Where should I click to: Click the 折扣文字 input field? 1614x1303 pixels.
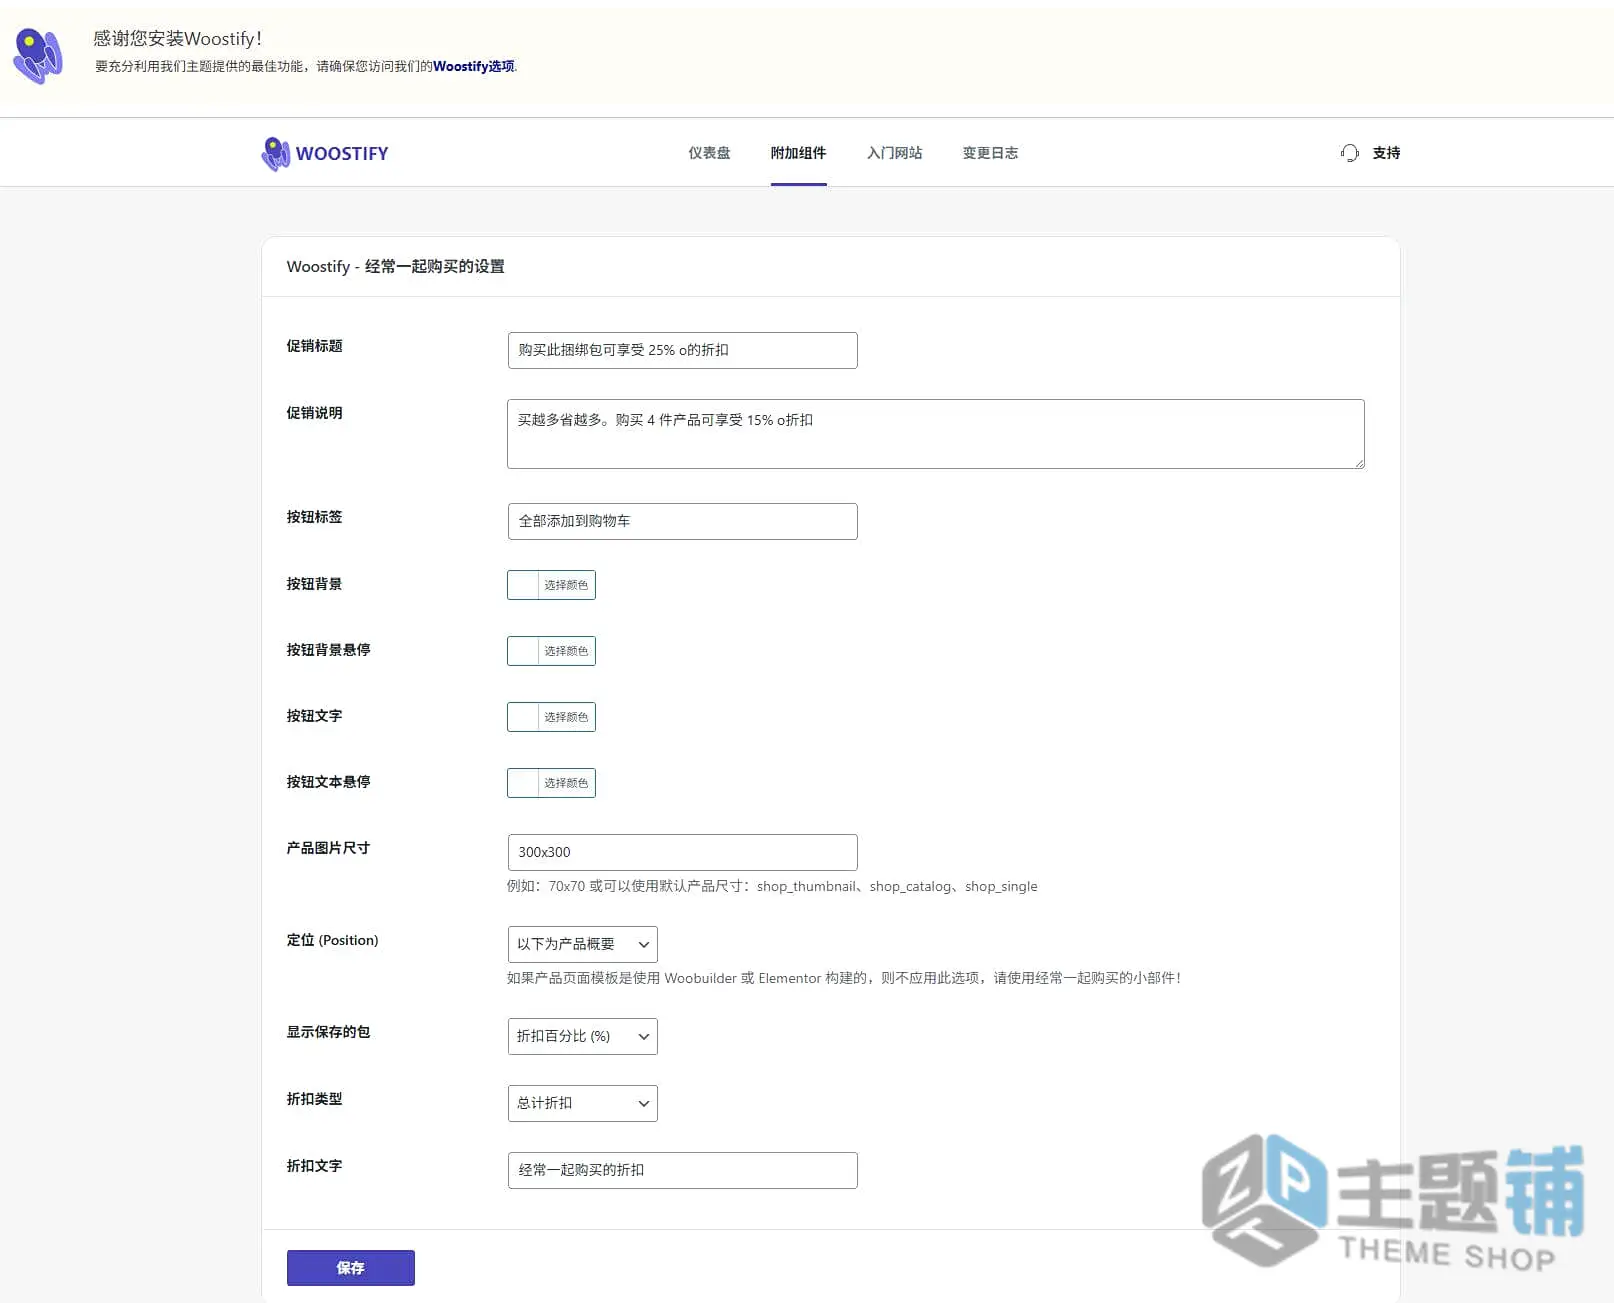pyautogui.click(x=682, y=1170)
